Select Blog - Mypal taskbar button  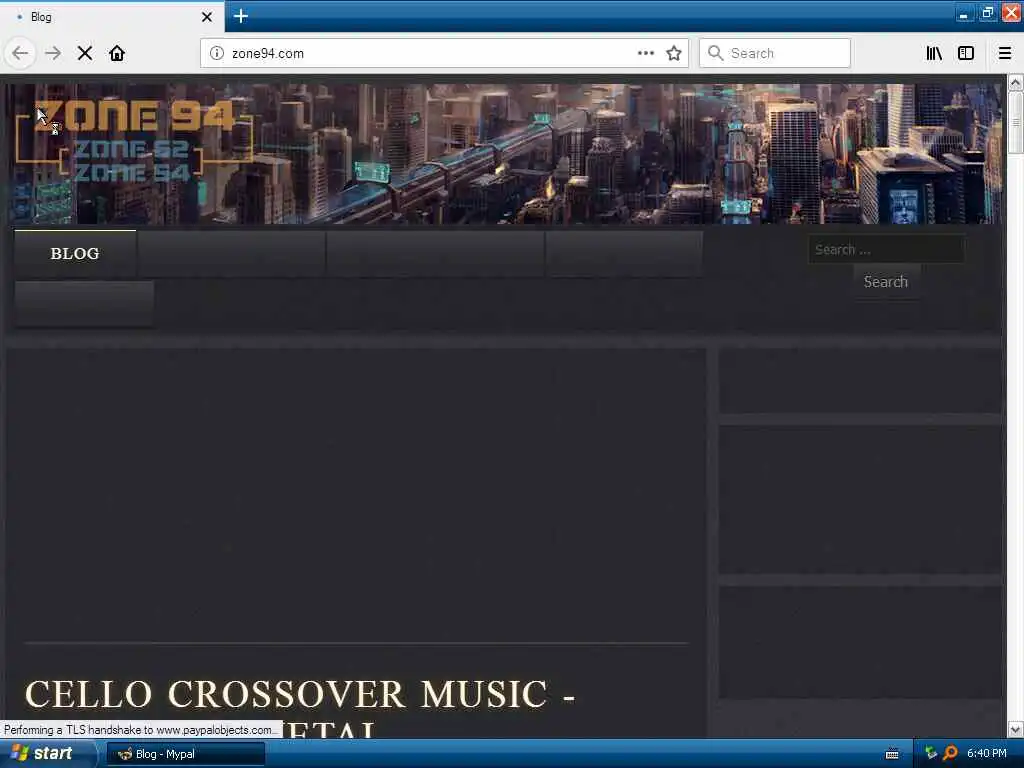click(185, 754)
